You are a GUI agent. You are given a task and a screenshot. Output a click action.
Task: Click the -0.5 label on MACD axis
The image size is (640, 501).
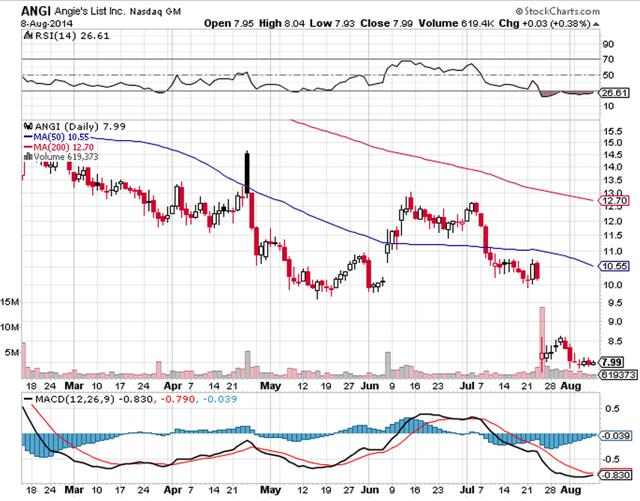coord(611,459)
